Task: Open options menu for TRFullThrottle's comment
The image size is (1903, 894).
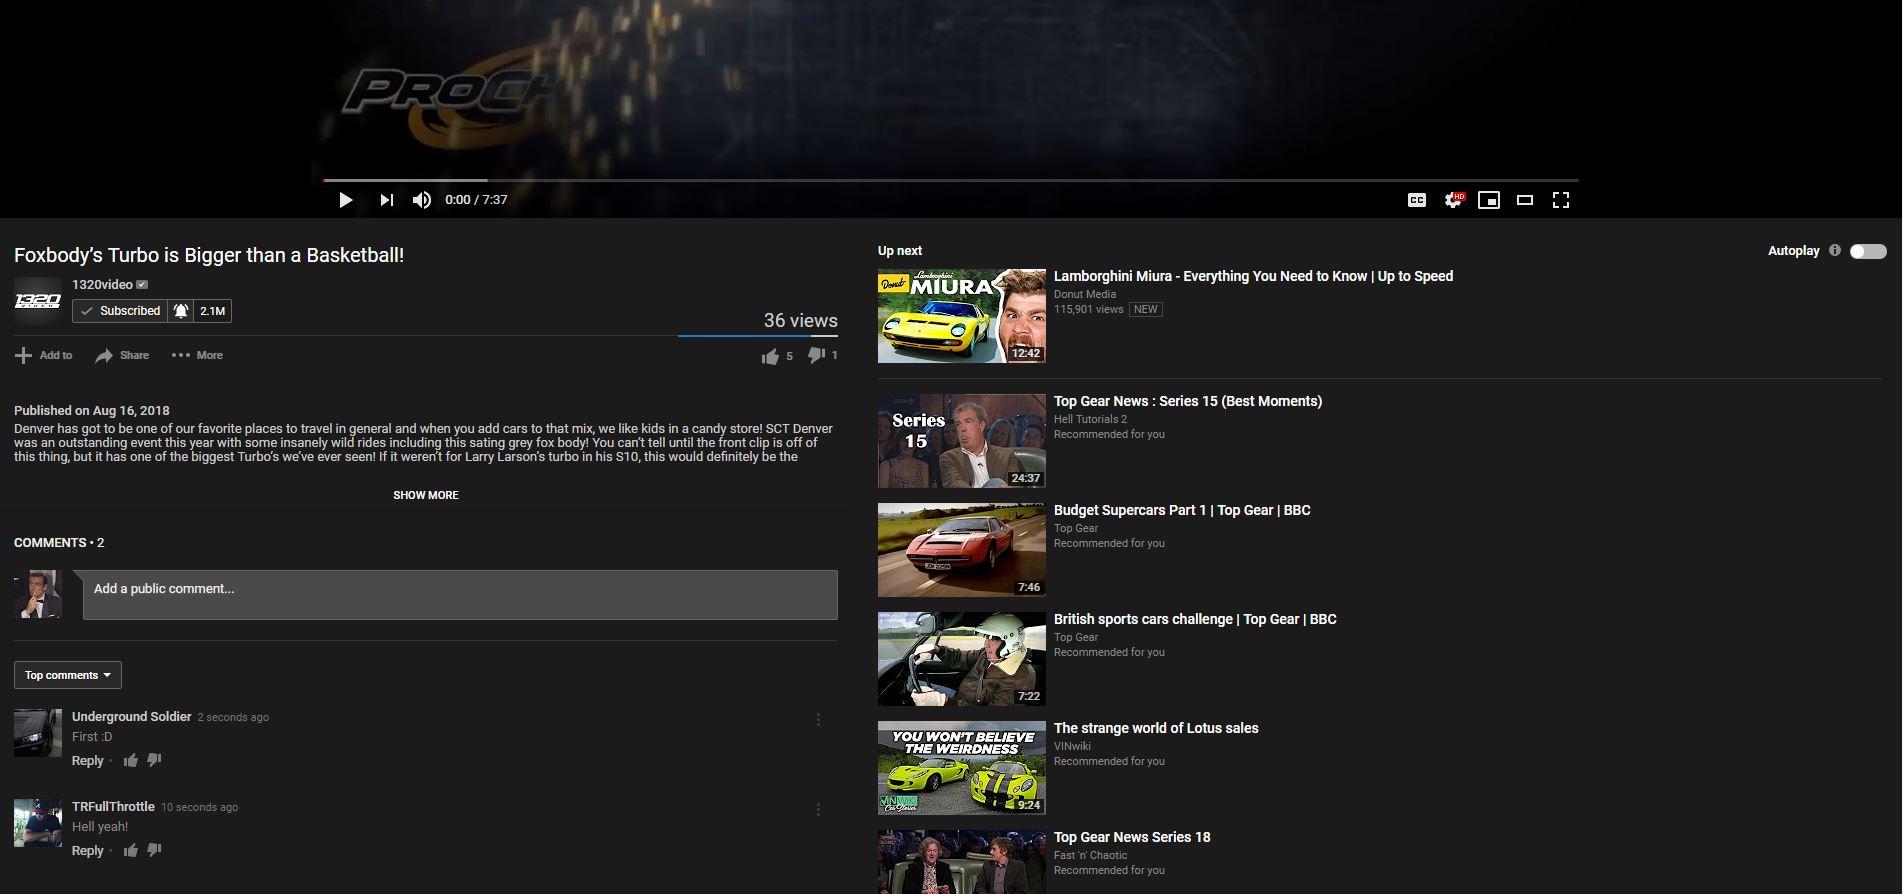Action: [x=818, y=809]
